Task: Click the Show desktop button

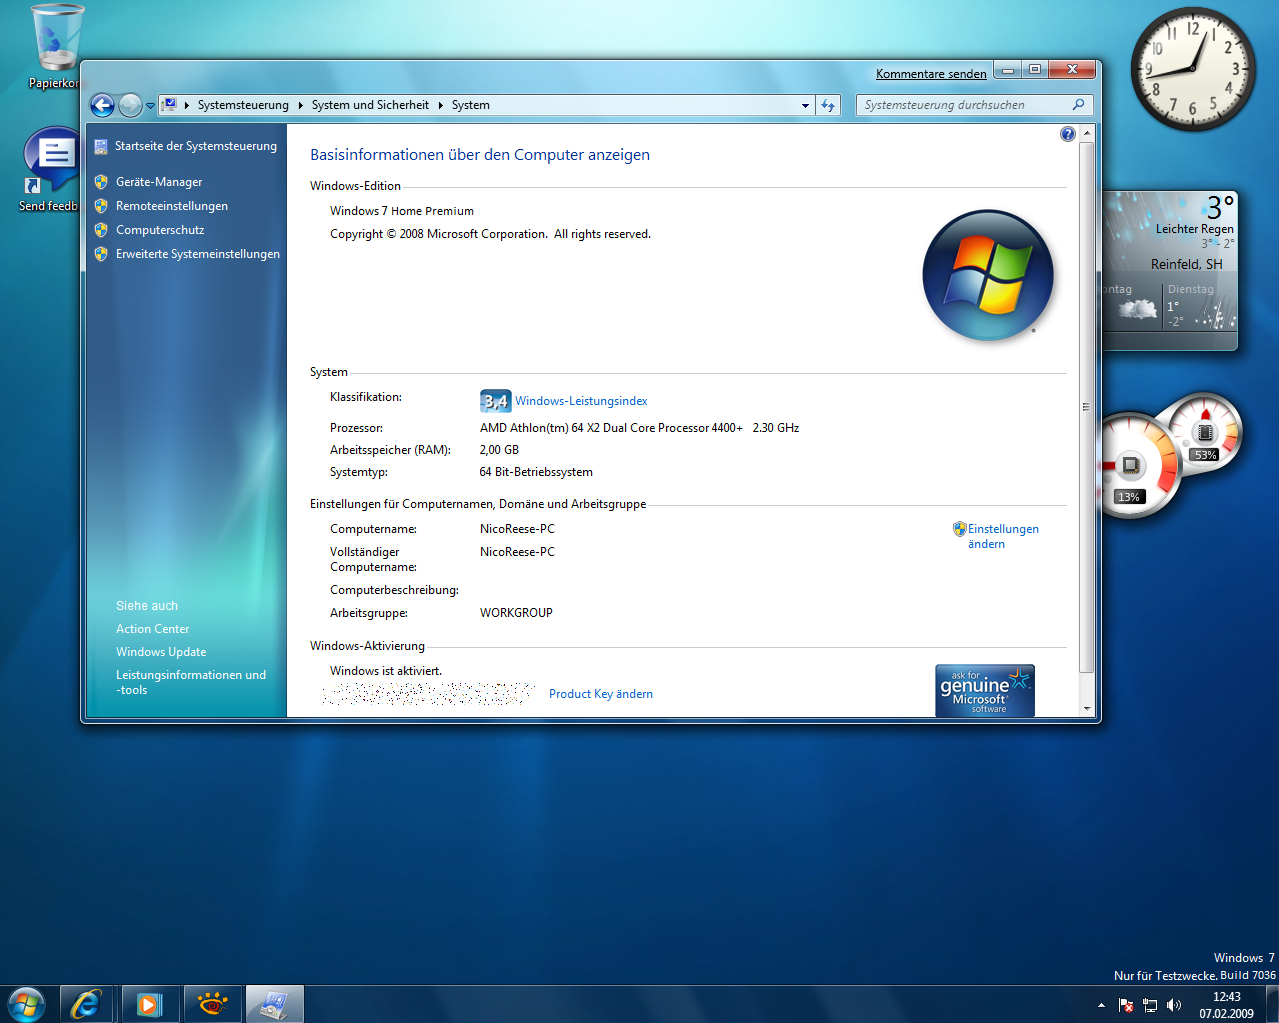Action: pos(1272,1004)
